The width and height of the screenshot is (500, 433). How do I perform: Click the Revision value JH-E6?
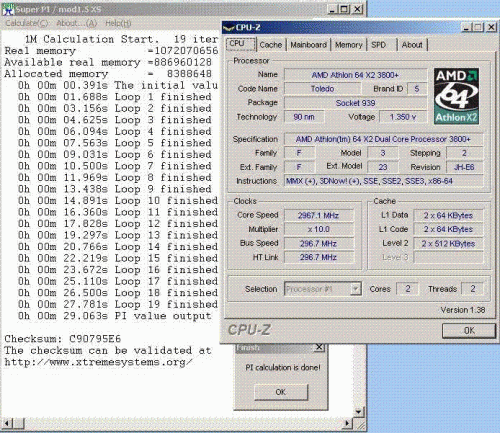point(464,167)
